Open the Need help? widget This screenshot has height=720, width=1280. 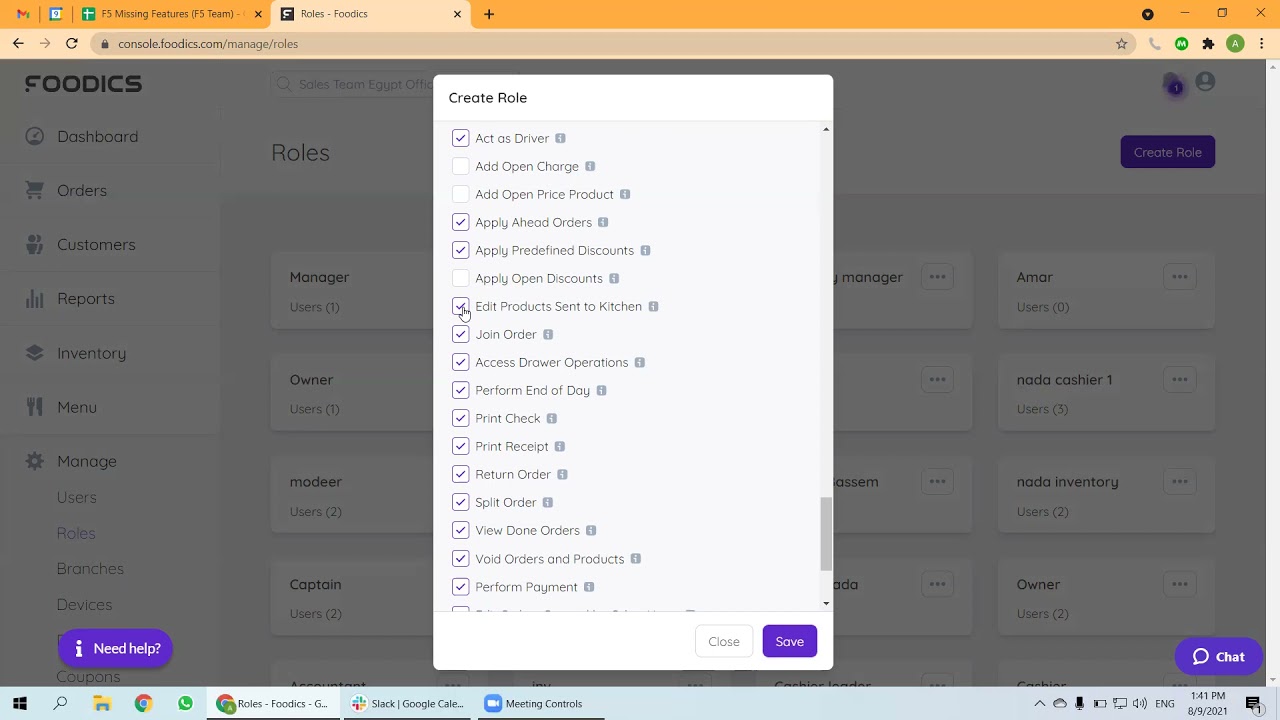click(115, 649)
